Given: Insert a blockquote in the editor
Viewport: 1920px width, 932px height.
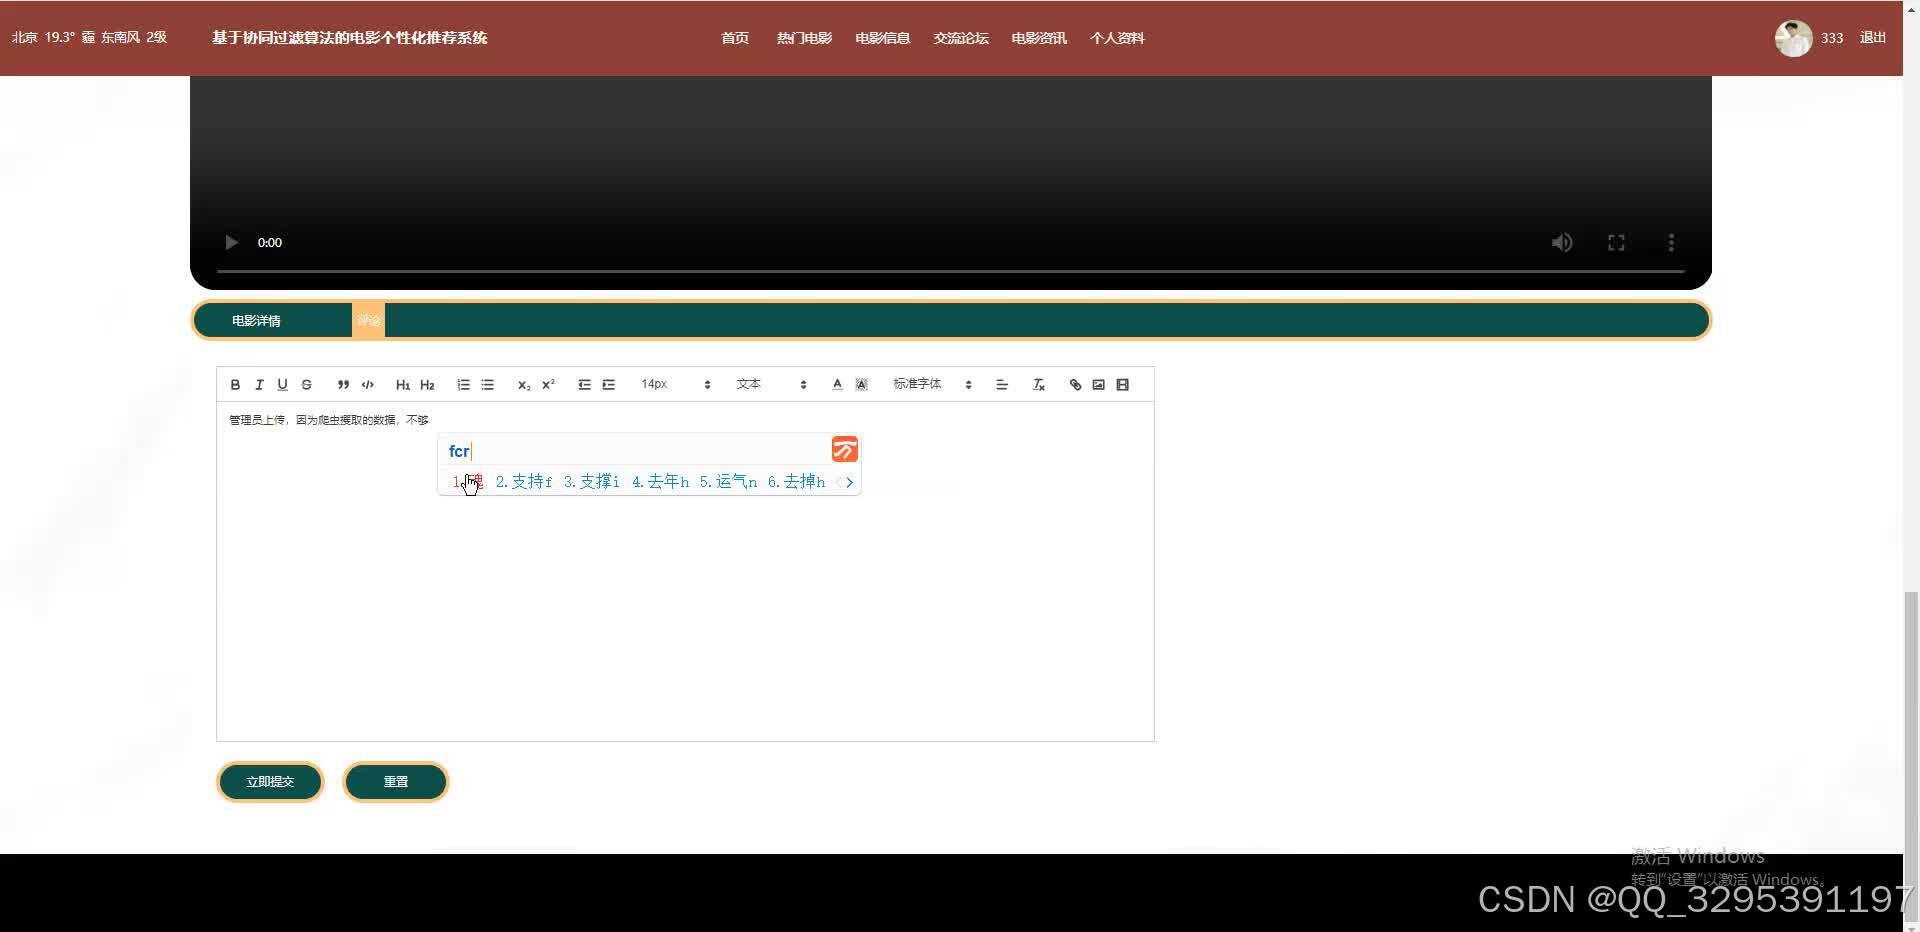Looking at the screenshot, I should pos(343,385).
